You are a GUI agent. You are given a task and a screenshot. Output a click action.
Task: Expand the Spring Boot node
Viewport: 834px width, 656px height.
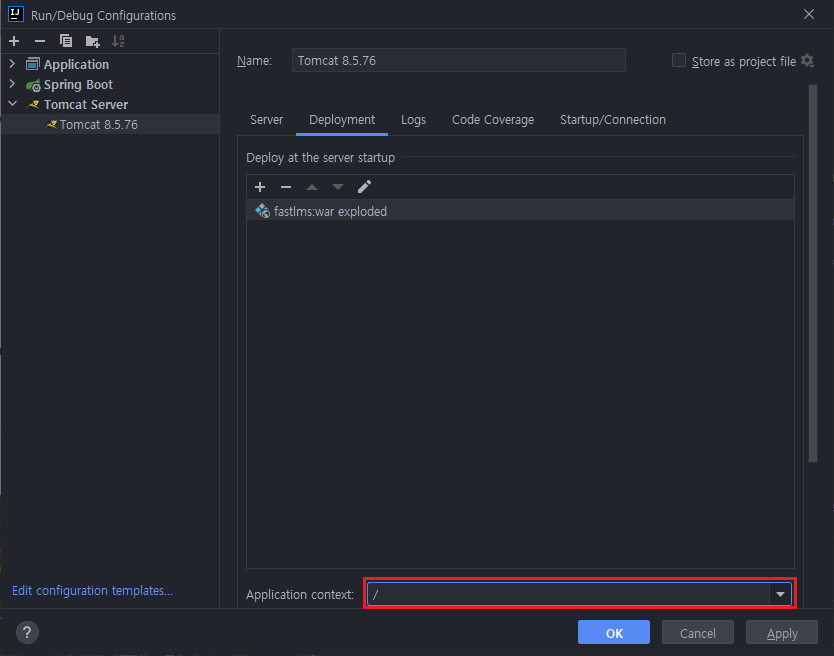pos(12,84)
